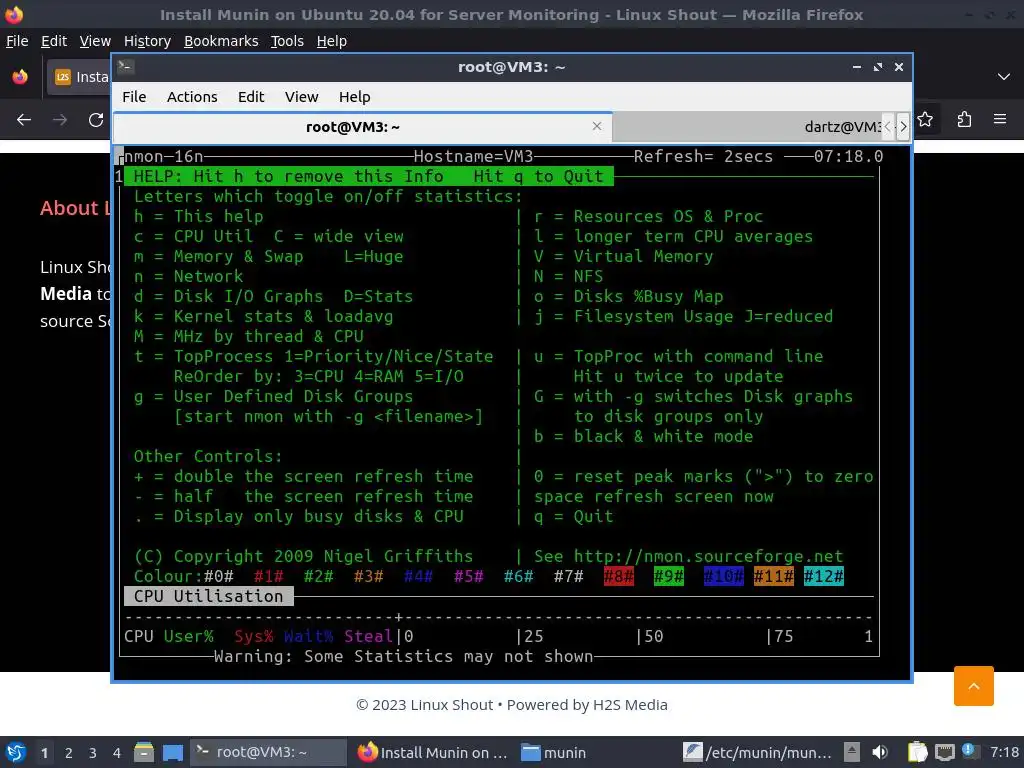1024x768 pixels.
Task: Click the red #8# colour sample
Action: point(618,576)
